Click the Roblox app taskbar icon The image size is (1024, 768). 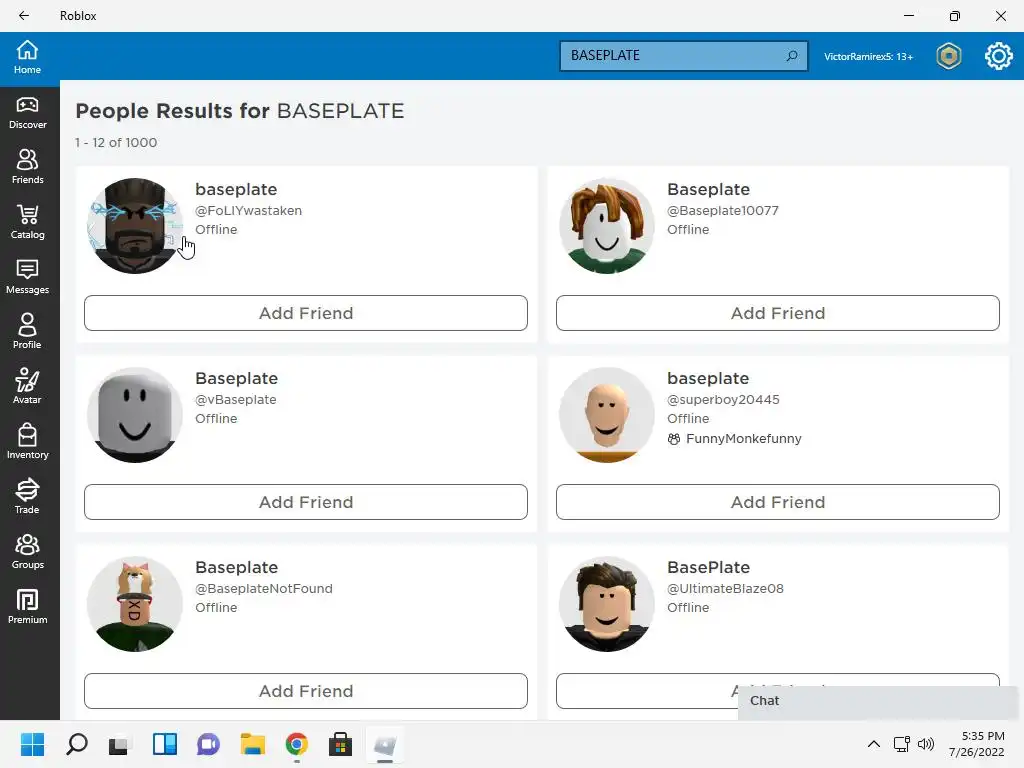pos(385,744)
